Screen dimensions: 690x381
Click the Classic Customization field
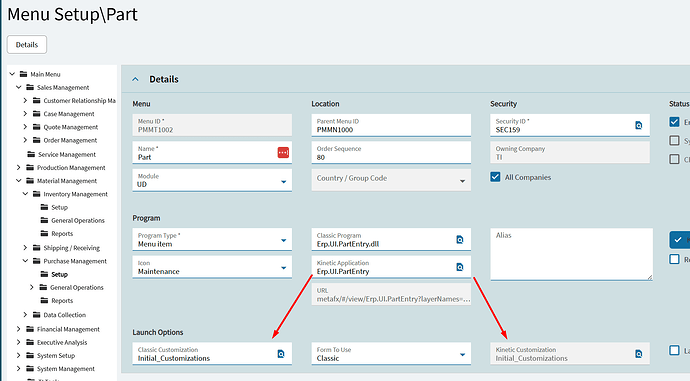[212, 354]
